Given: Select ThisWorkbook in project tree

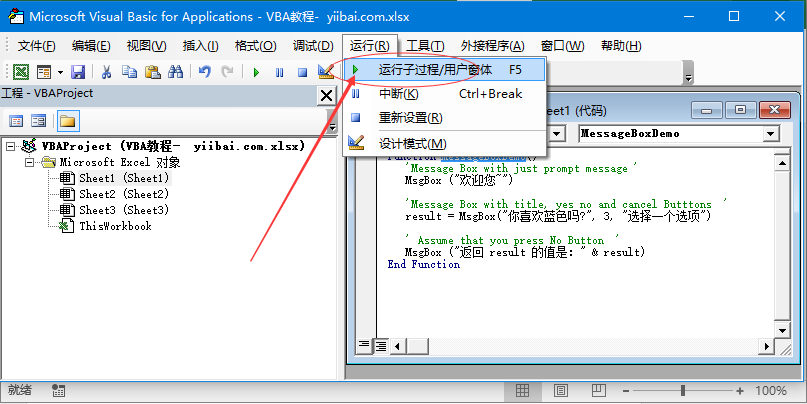Looking at the screenshot, I should click(115, 226).
